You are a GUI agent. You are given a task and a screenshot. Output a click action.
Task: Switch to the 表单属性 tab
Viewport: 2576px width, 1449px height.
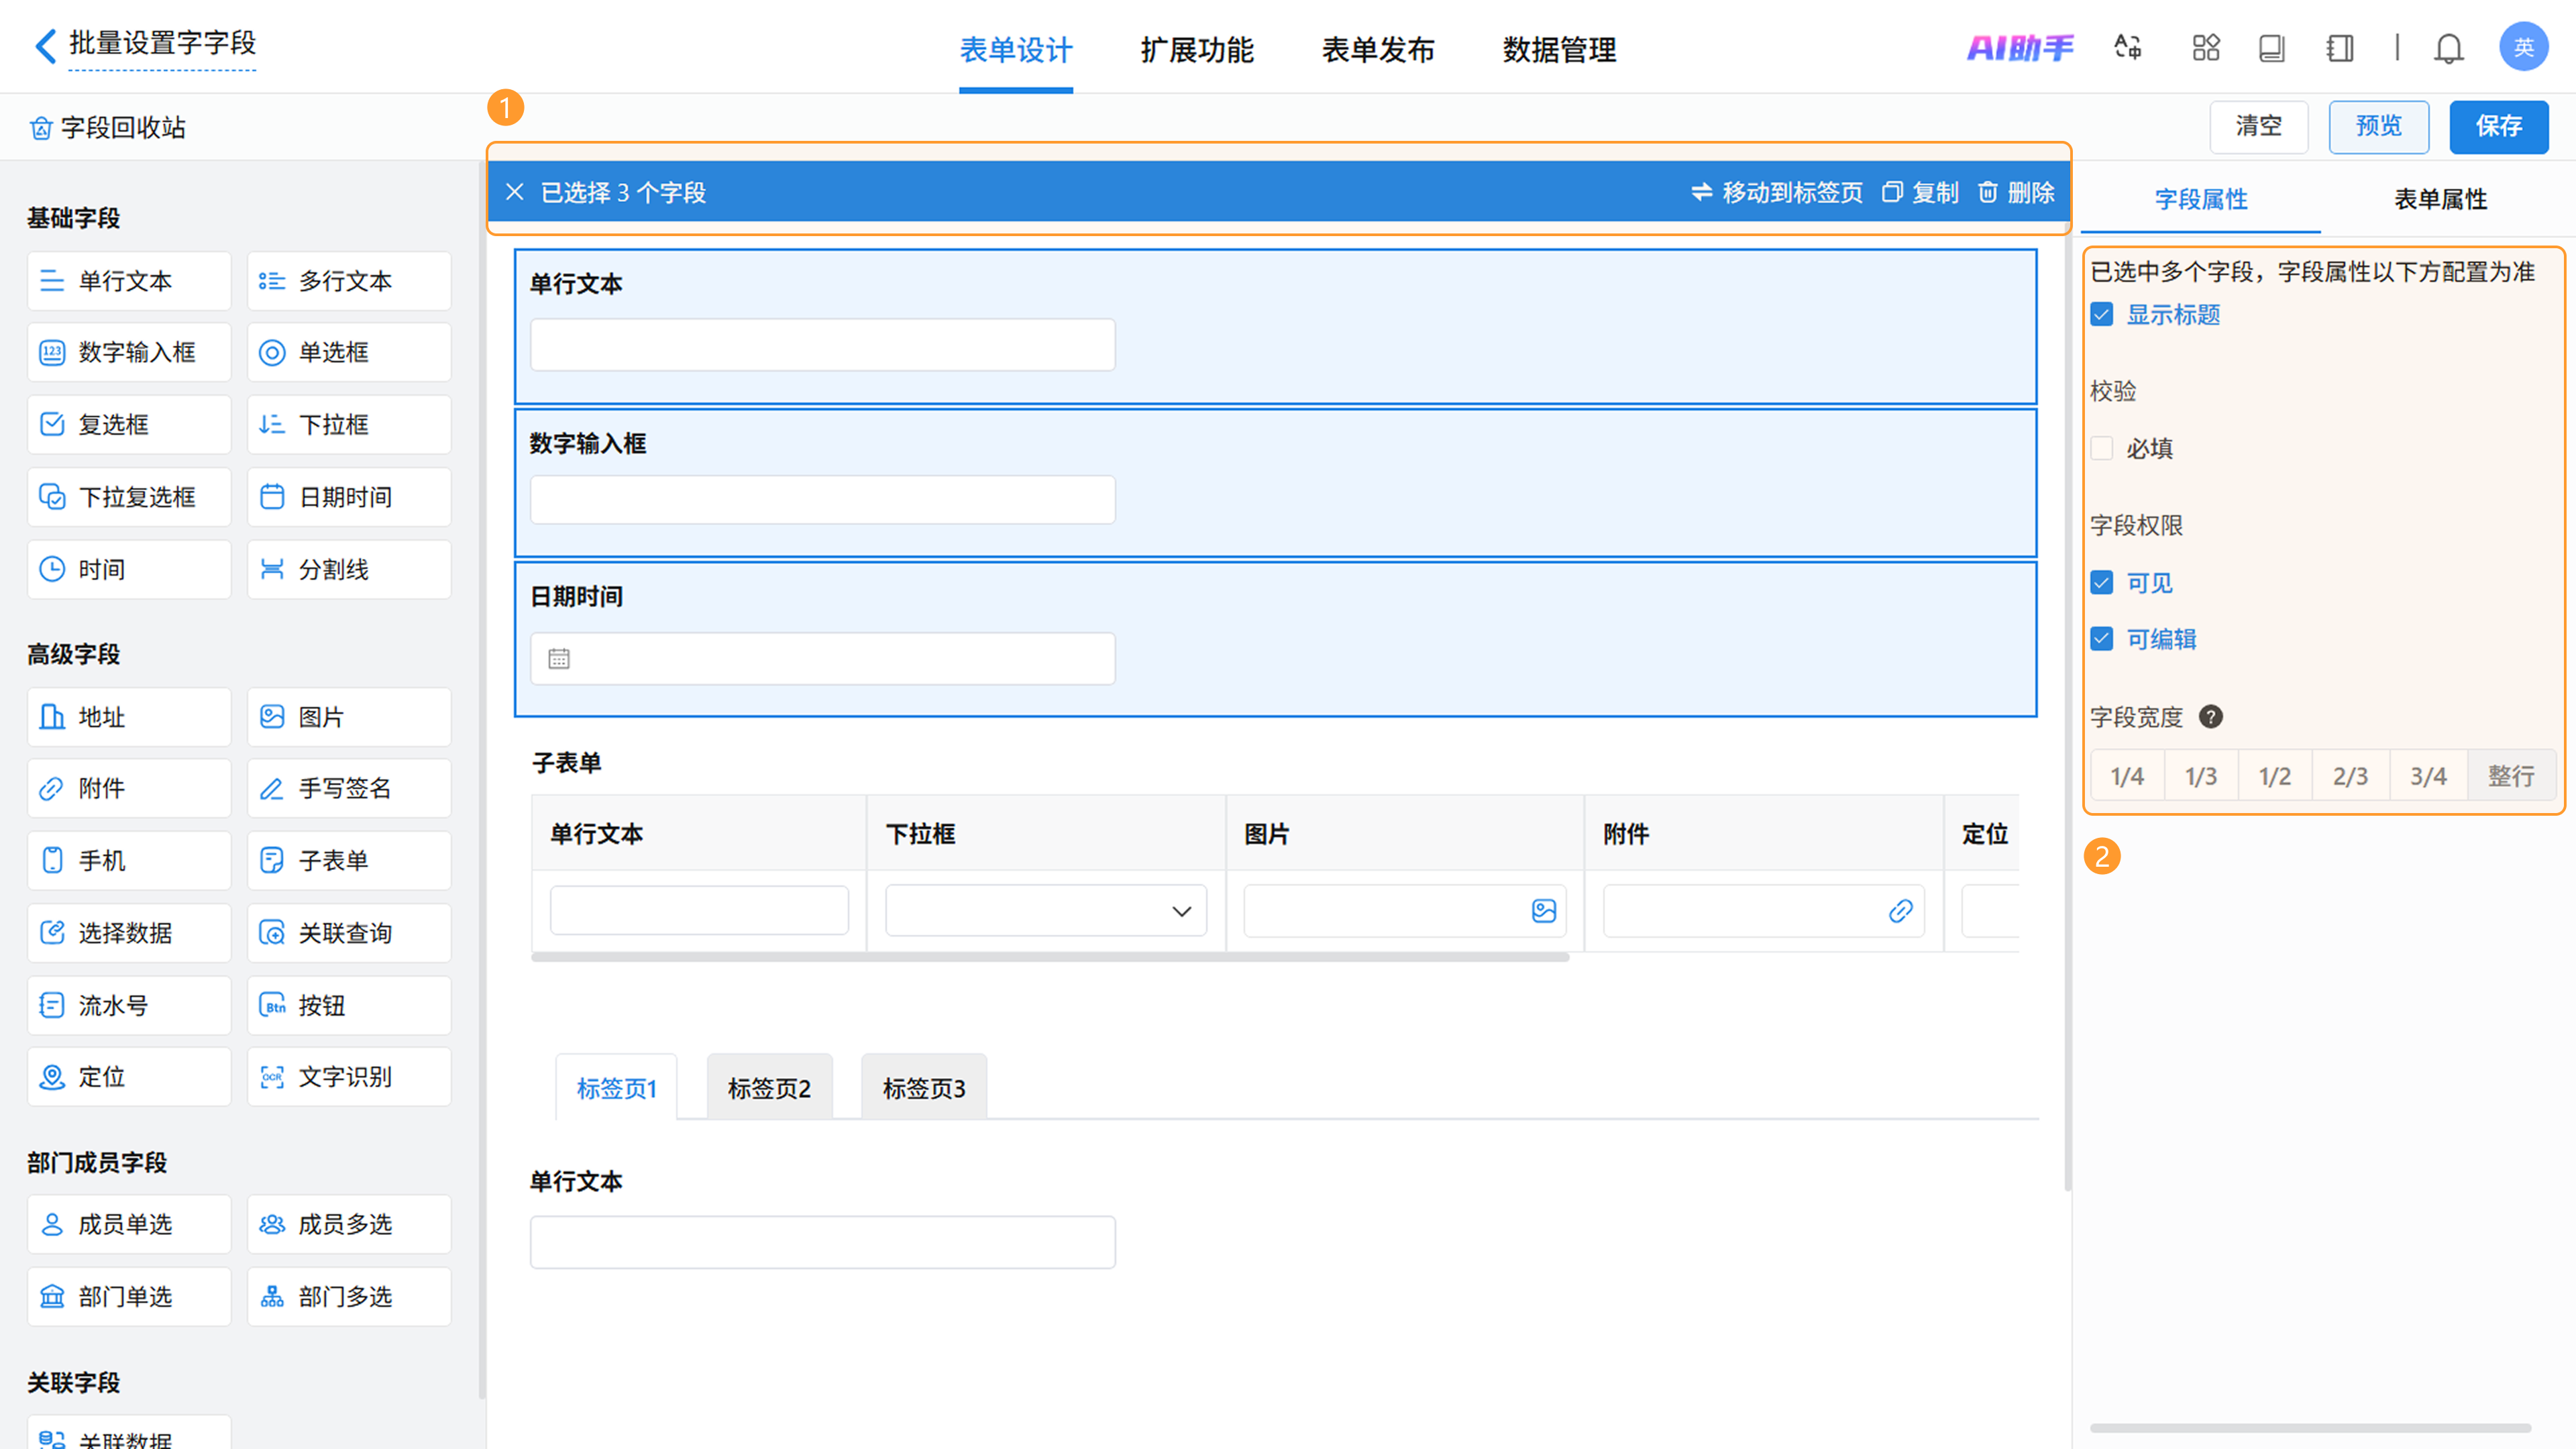point(2440,199)
